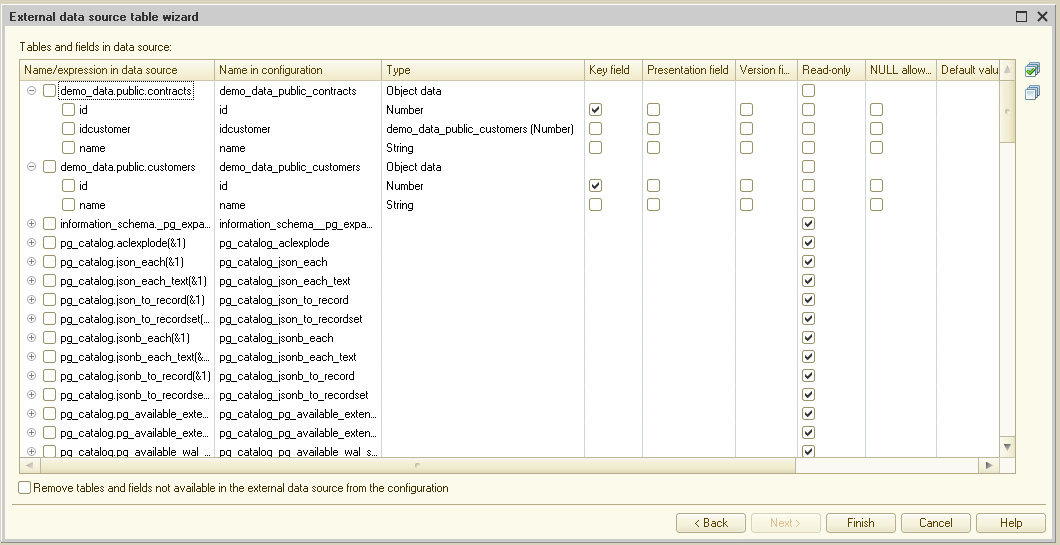Open Help for the wizard
The image size is (1060, 545).
(1010, 523)
